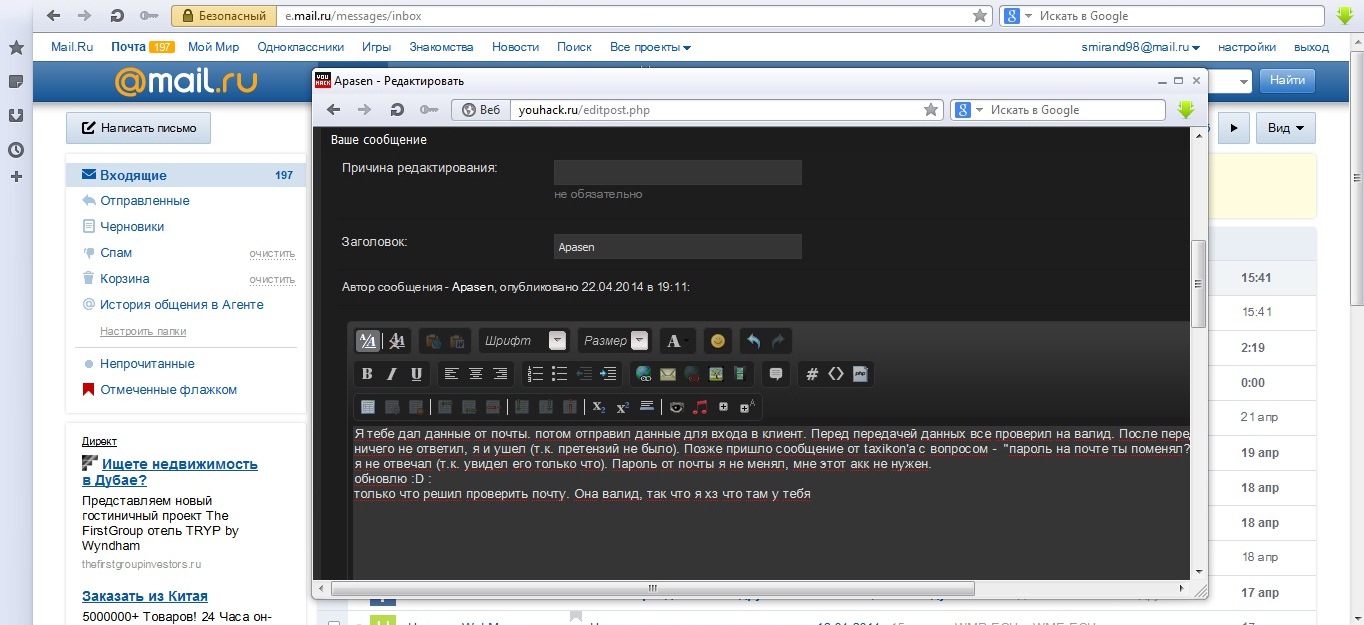The image size is (1364, 625).
Task: Toggle underline formatting
Action: [417, 374]
